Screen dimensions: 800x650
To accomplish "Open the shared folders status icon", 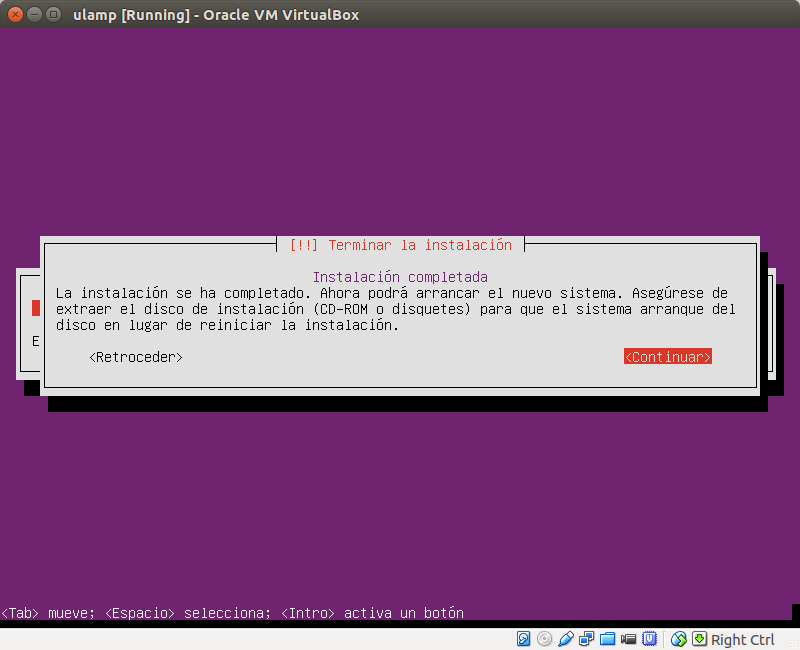I will [610, 638].
